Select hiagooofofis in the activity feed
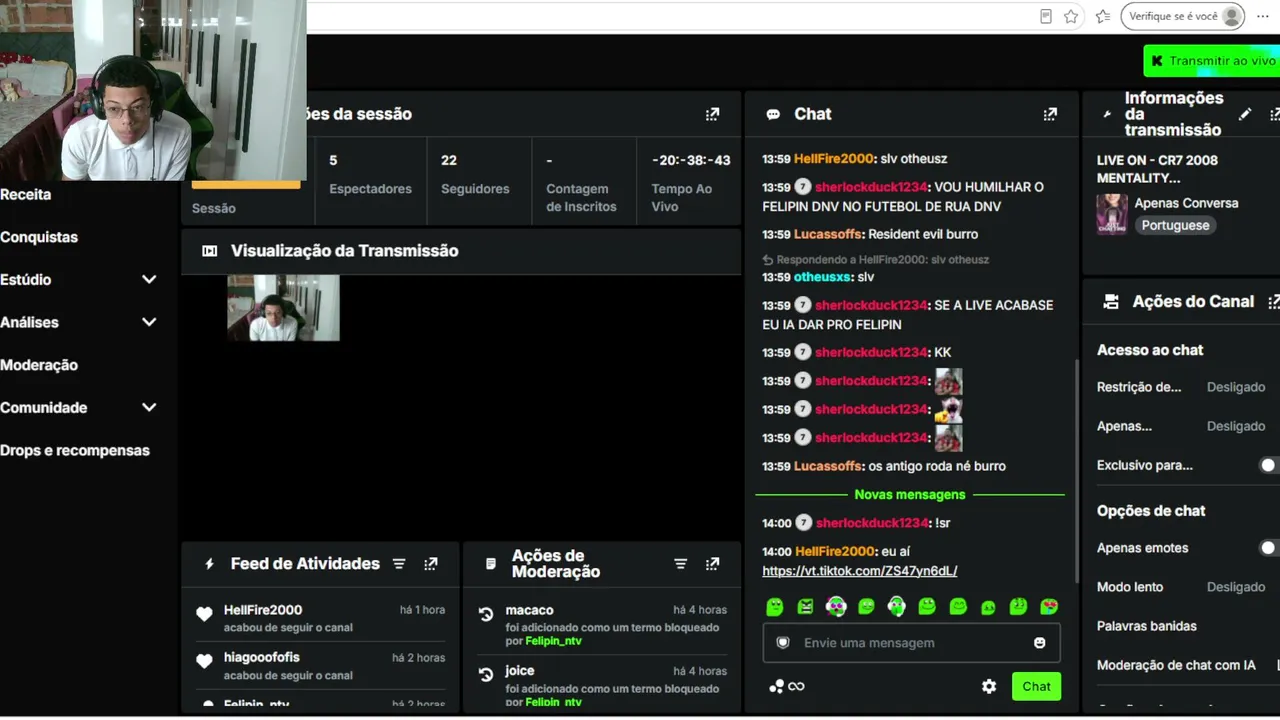This screenshot has height=720, width=1280. pos(262,657)
